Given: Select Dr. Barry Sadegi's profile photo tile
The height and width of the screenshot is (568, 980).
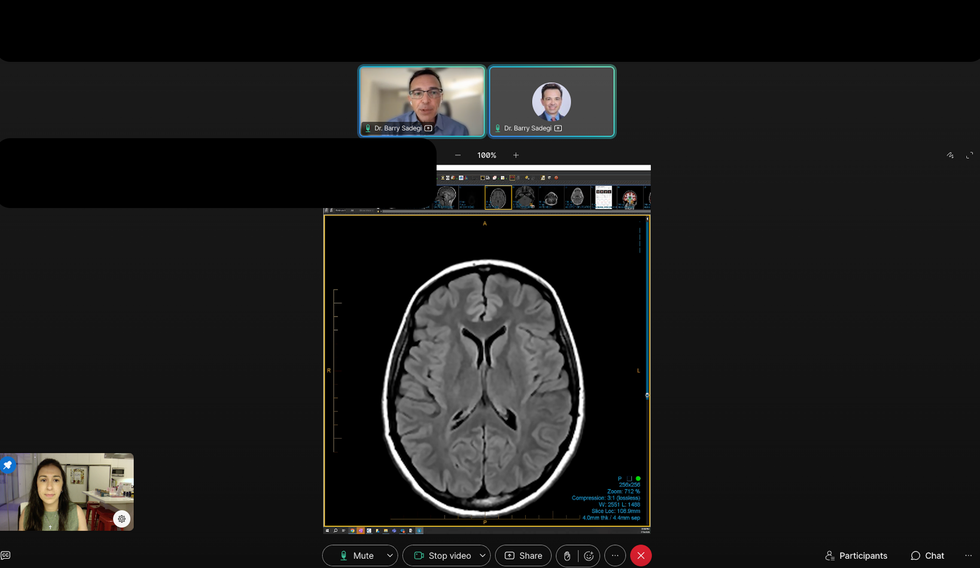Looking at the screenshot, I should [552, 101].
